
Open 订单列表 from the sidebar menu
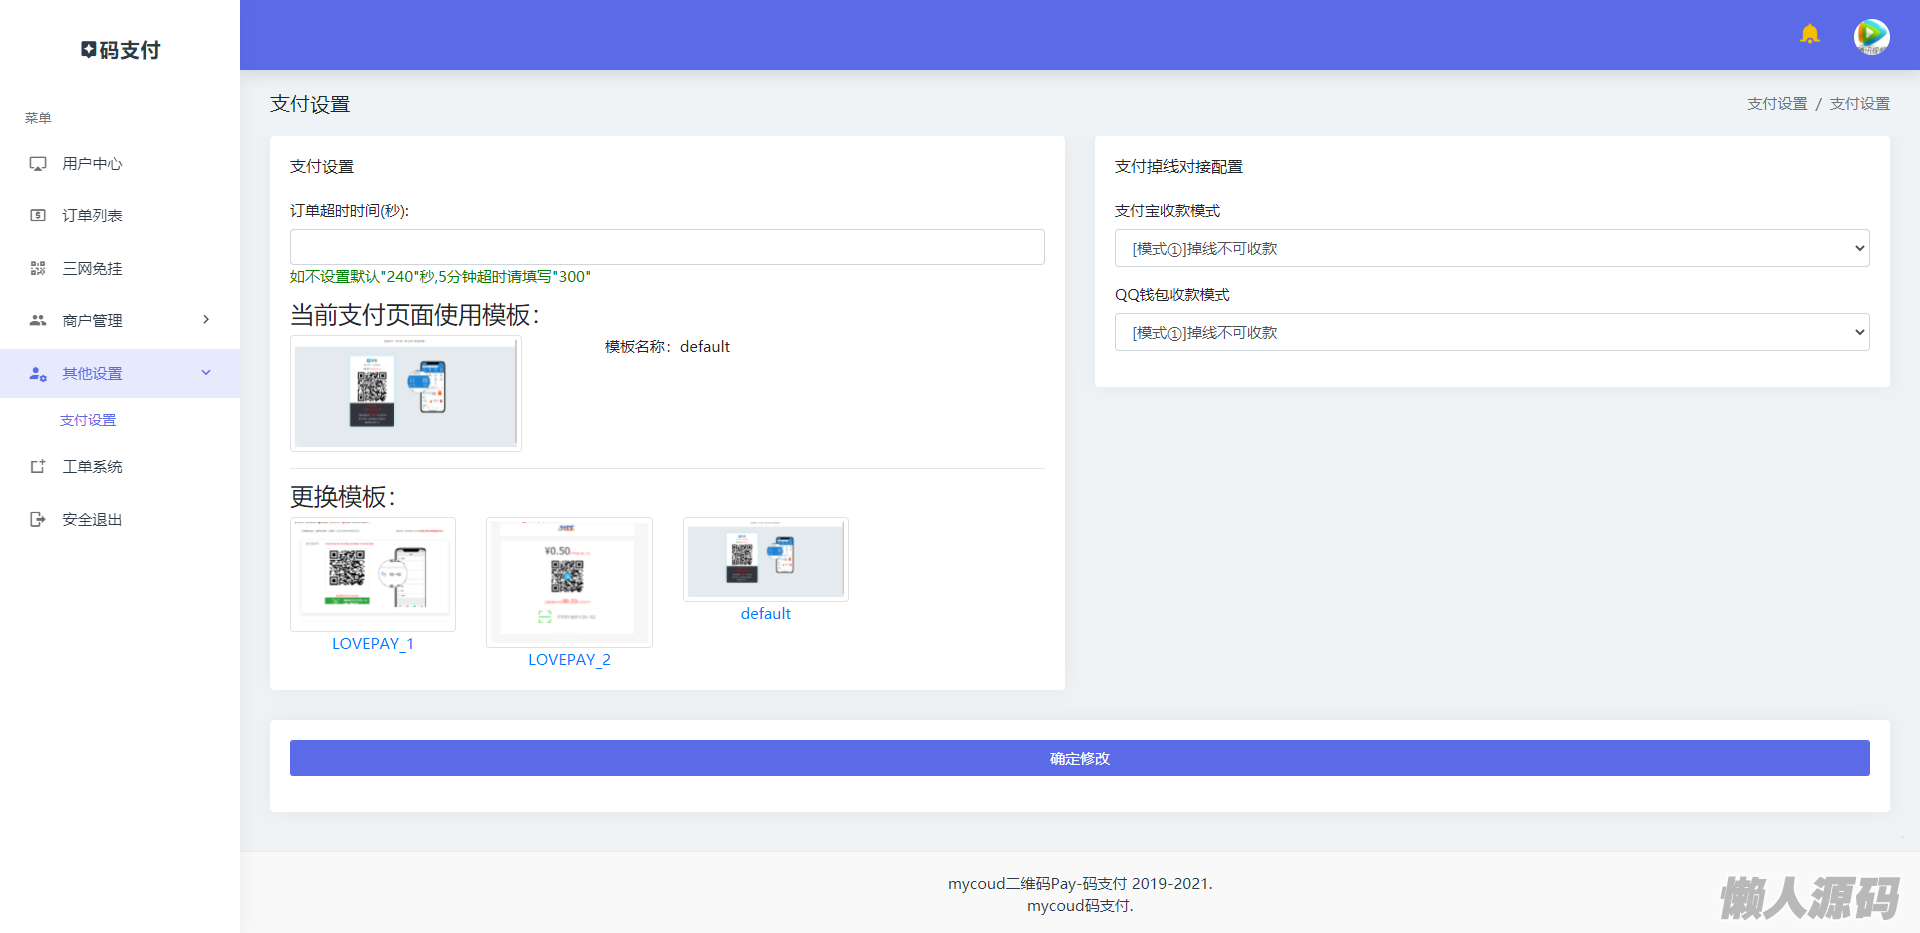click(x=92, y=216)
